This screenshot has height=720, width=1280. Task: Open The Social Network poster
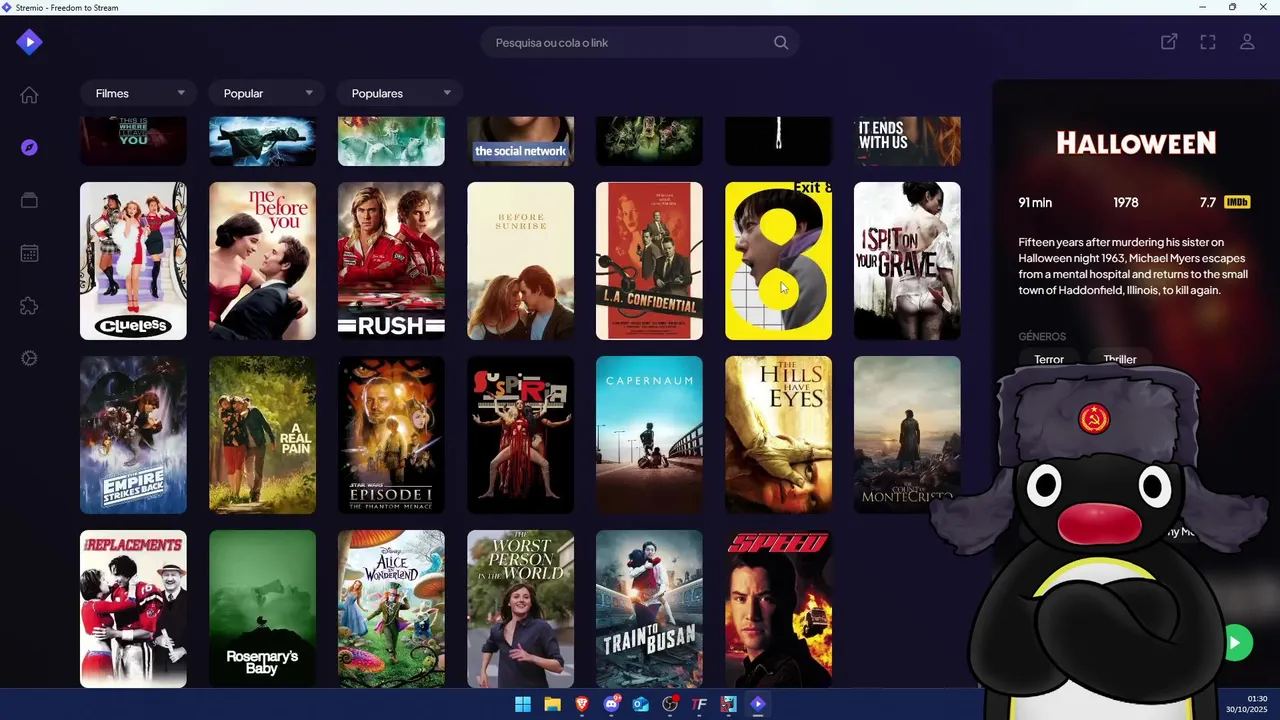520,141
